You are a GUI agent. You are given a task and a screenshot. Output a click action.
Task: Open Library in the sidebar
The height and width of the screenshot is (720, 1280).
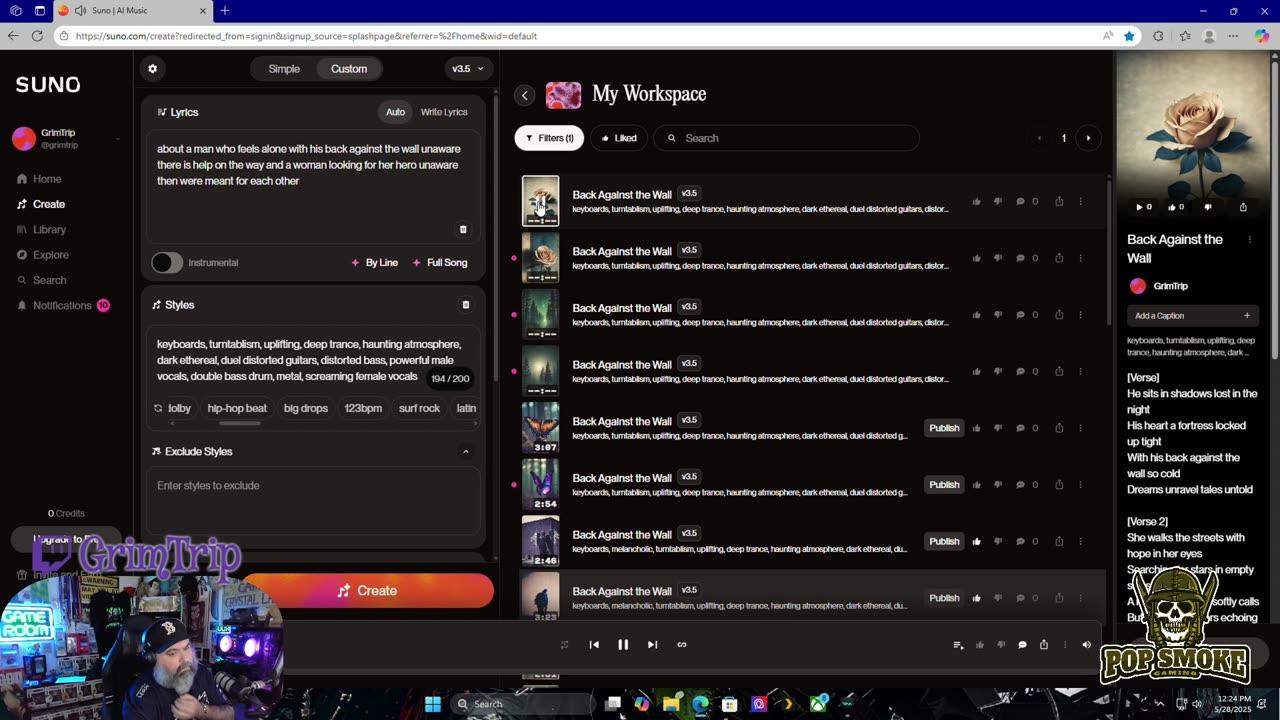pyautogui.click(x=49, y=230)
